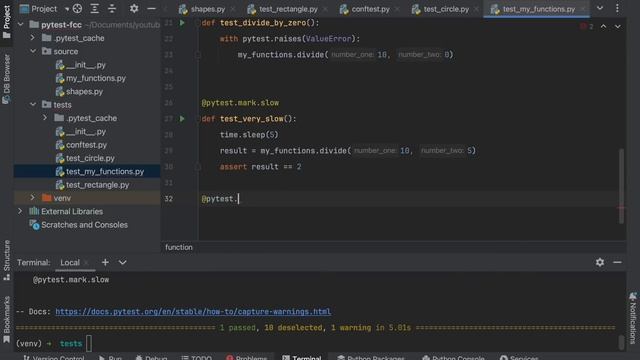Screen dimensions: 640x360
Task: Open shapes.py from project tree
Action: tap(84, 91)
